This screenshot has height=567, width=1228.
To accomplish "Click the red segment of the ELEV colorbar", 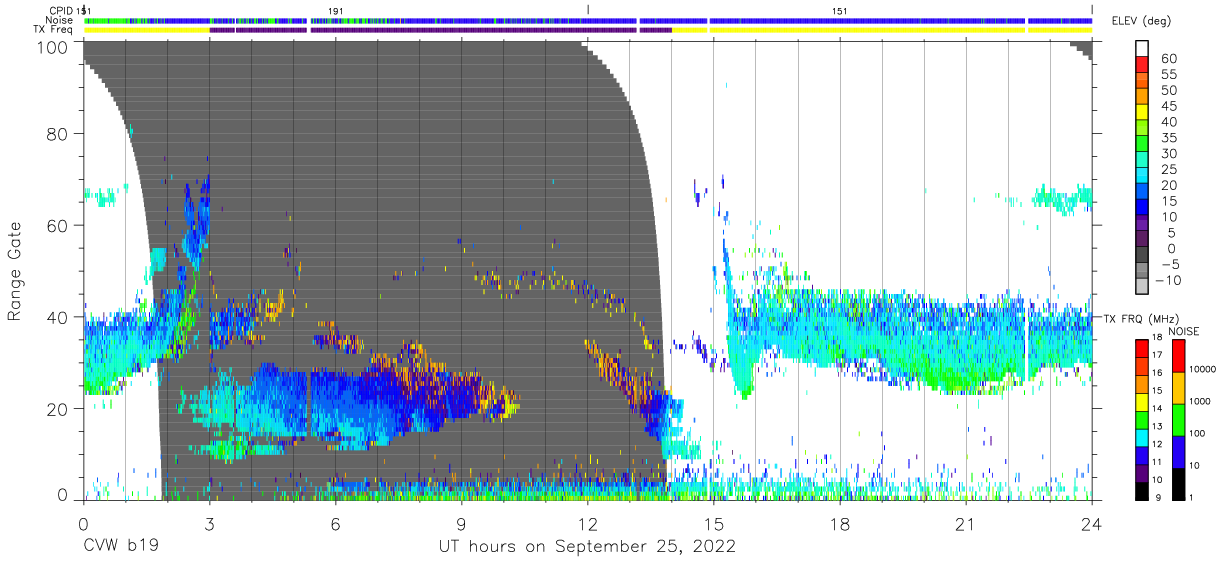I will tap(1142, 66).
